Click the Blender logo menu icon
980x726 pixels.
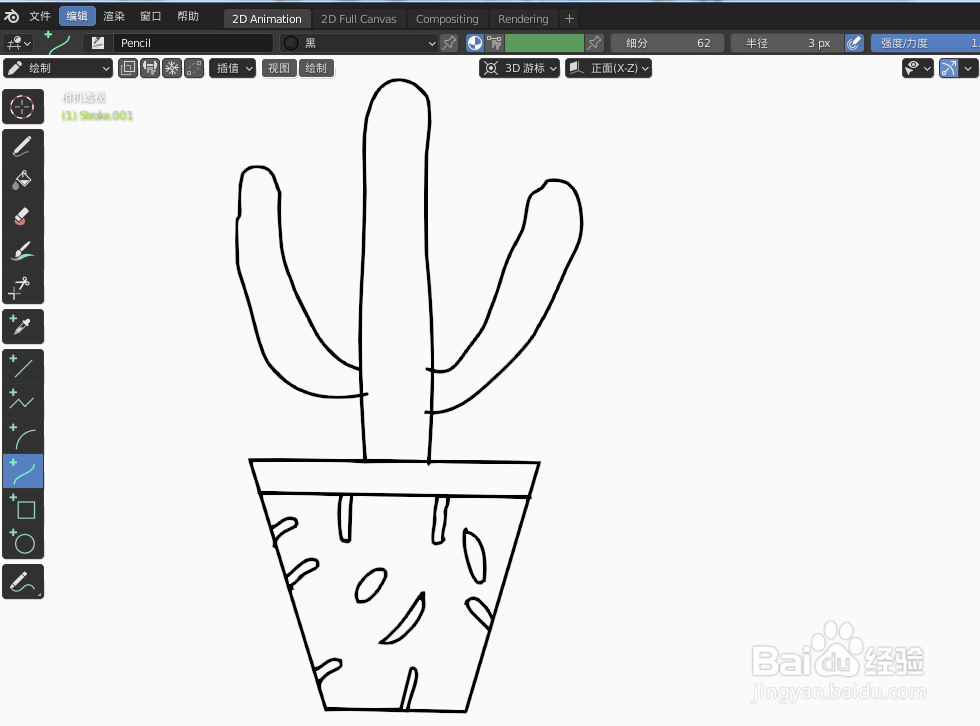[11, 16]
